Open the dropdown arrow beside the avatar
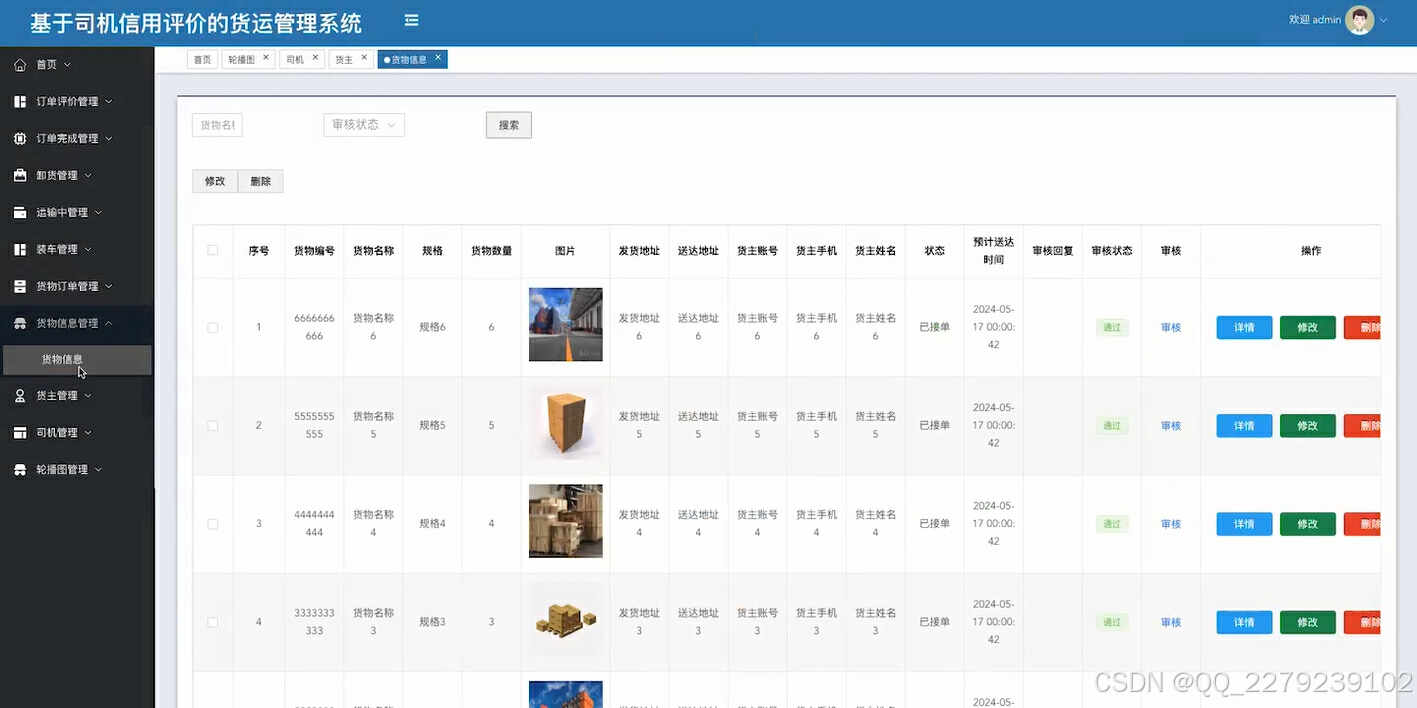The image size is (1417, 708). click(1384, 20)
